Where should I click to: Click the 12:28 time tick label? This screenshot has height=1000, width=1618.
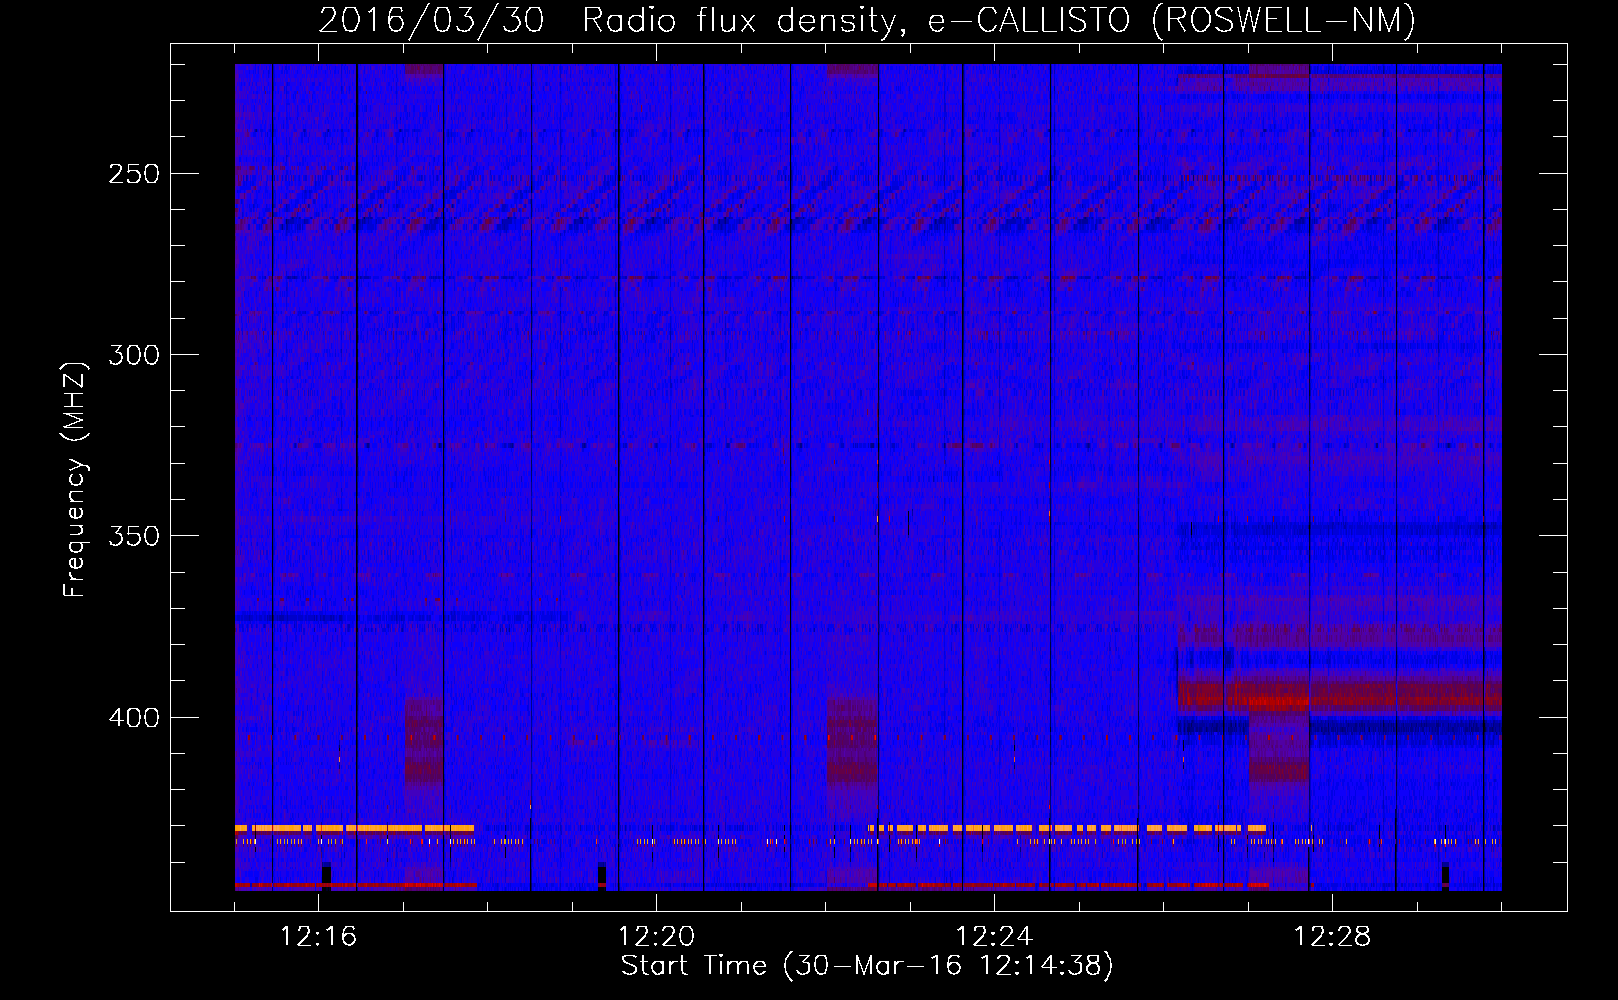click(x=1332, y=937)
